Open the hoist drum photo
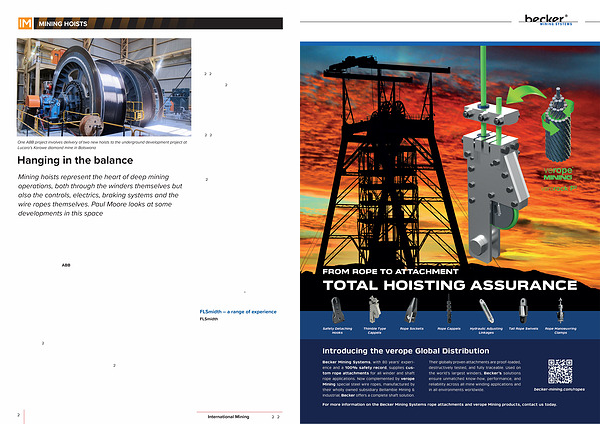 104,87
